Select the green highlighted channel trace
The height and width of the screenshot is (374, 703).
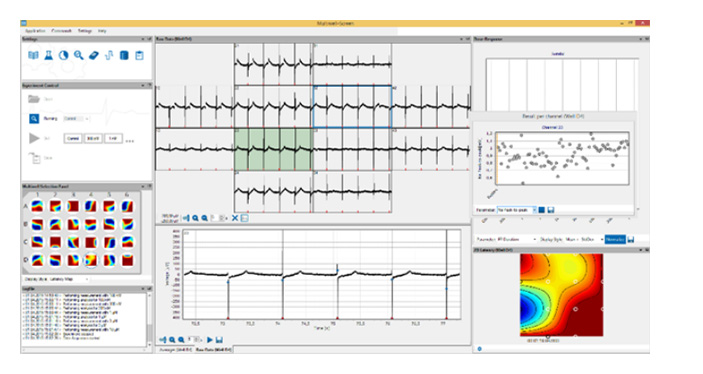273,149
